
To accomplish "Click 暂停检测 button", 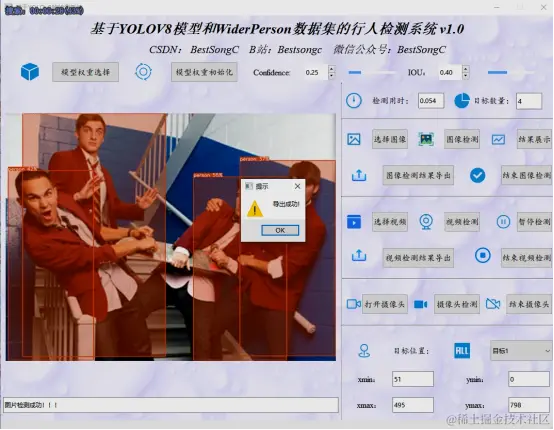I will [x=534, y=222].
